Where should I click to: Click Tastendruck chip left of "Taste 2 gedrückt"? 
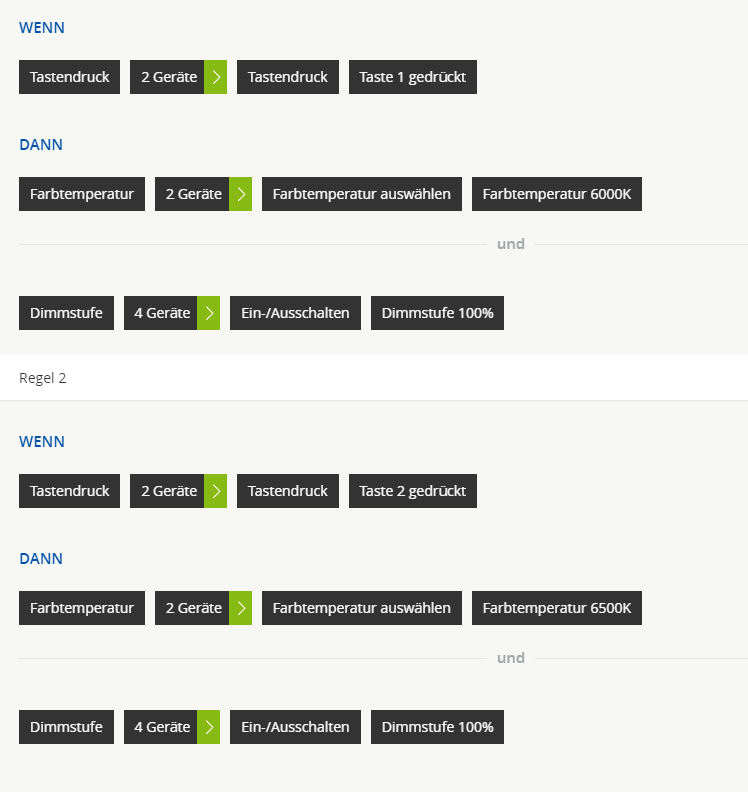pos(288,491)
